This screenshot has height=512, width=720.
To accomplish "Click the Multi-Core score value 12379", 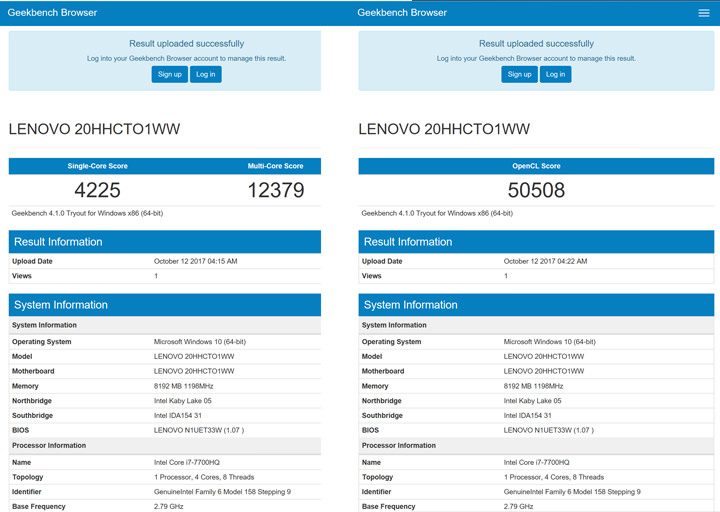I will click(x=275, y=190).
